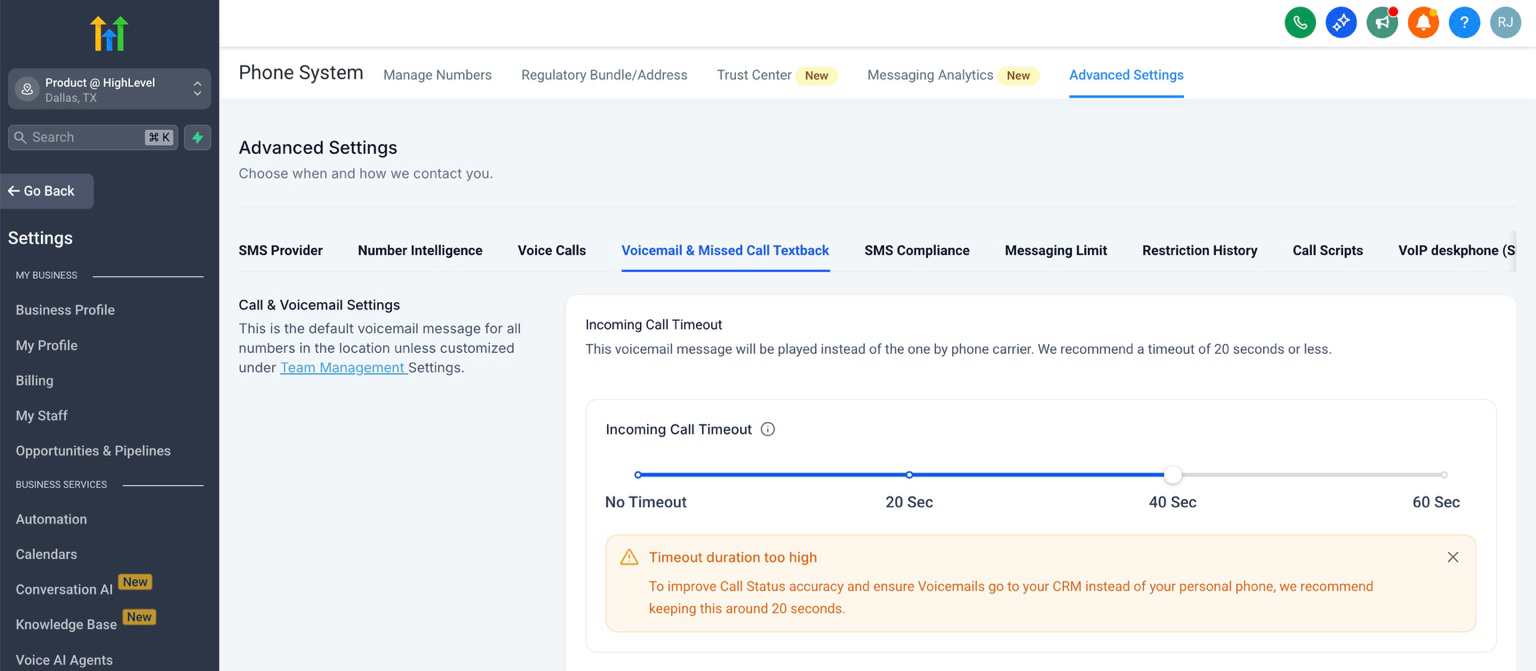Click the Go Back button
This screenshot has height=671, width=1536.
pos(47,191)
